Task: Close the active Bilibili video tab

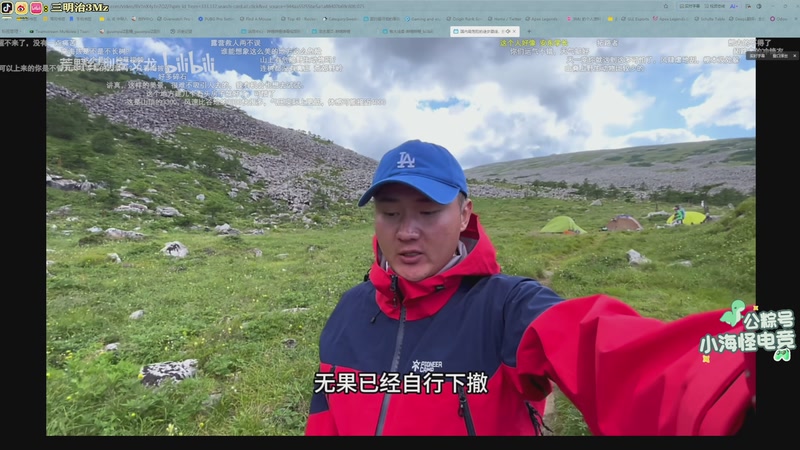Action: (x=514, y=31)
